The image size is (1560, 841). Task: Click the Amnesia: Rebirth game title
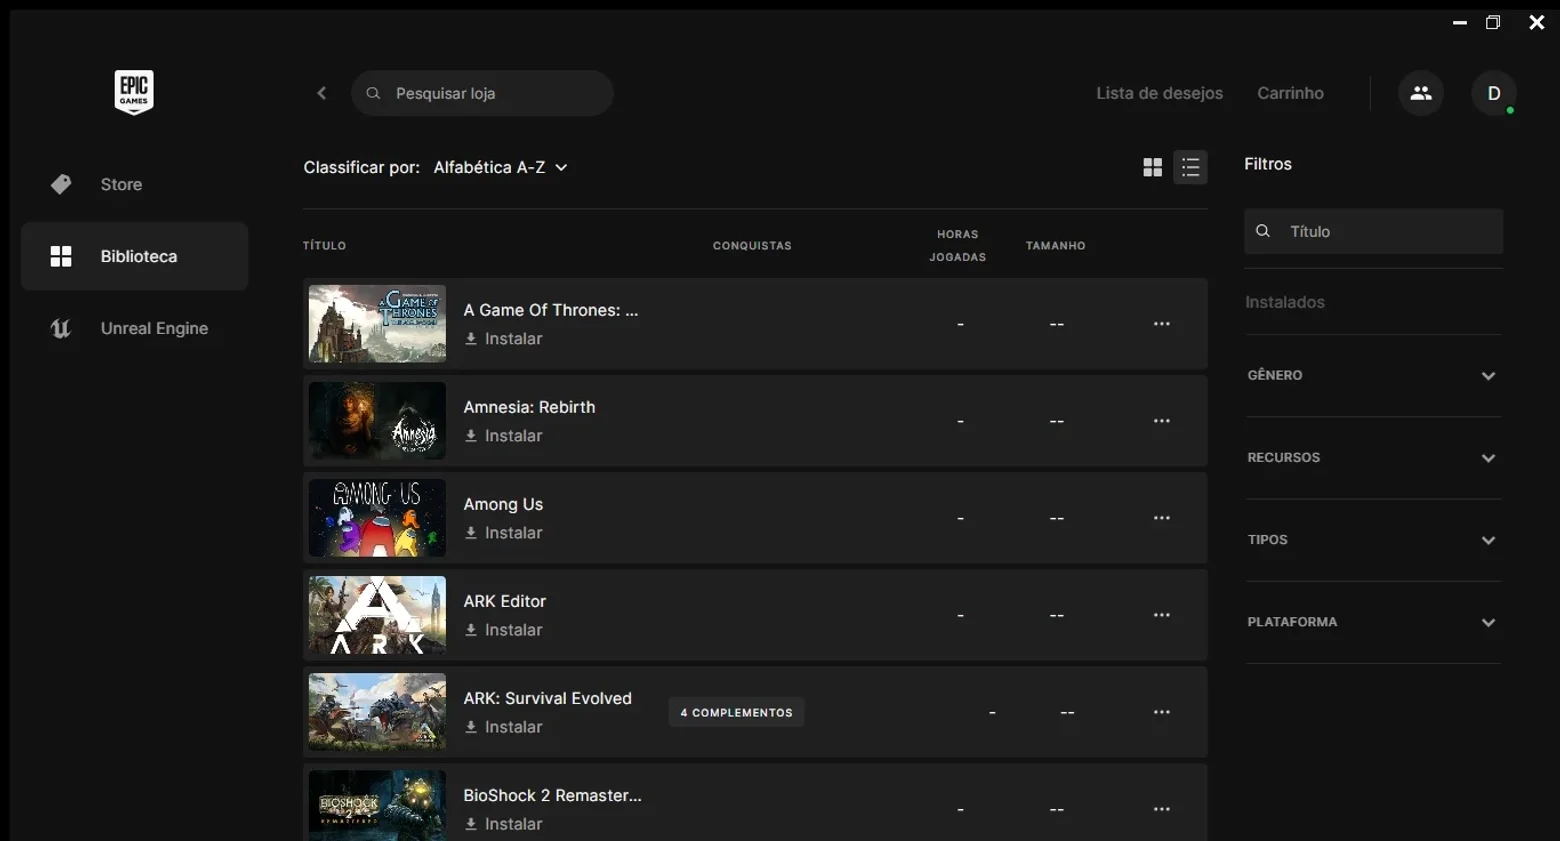(529, 407)
